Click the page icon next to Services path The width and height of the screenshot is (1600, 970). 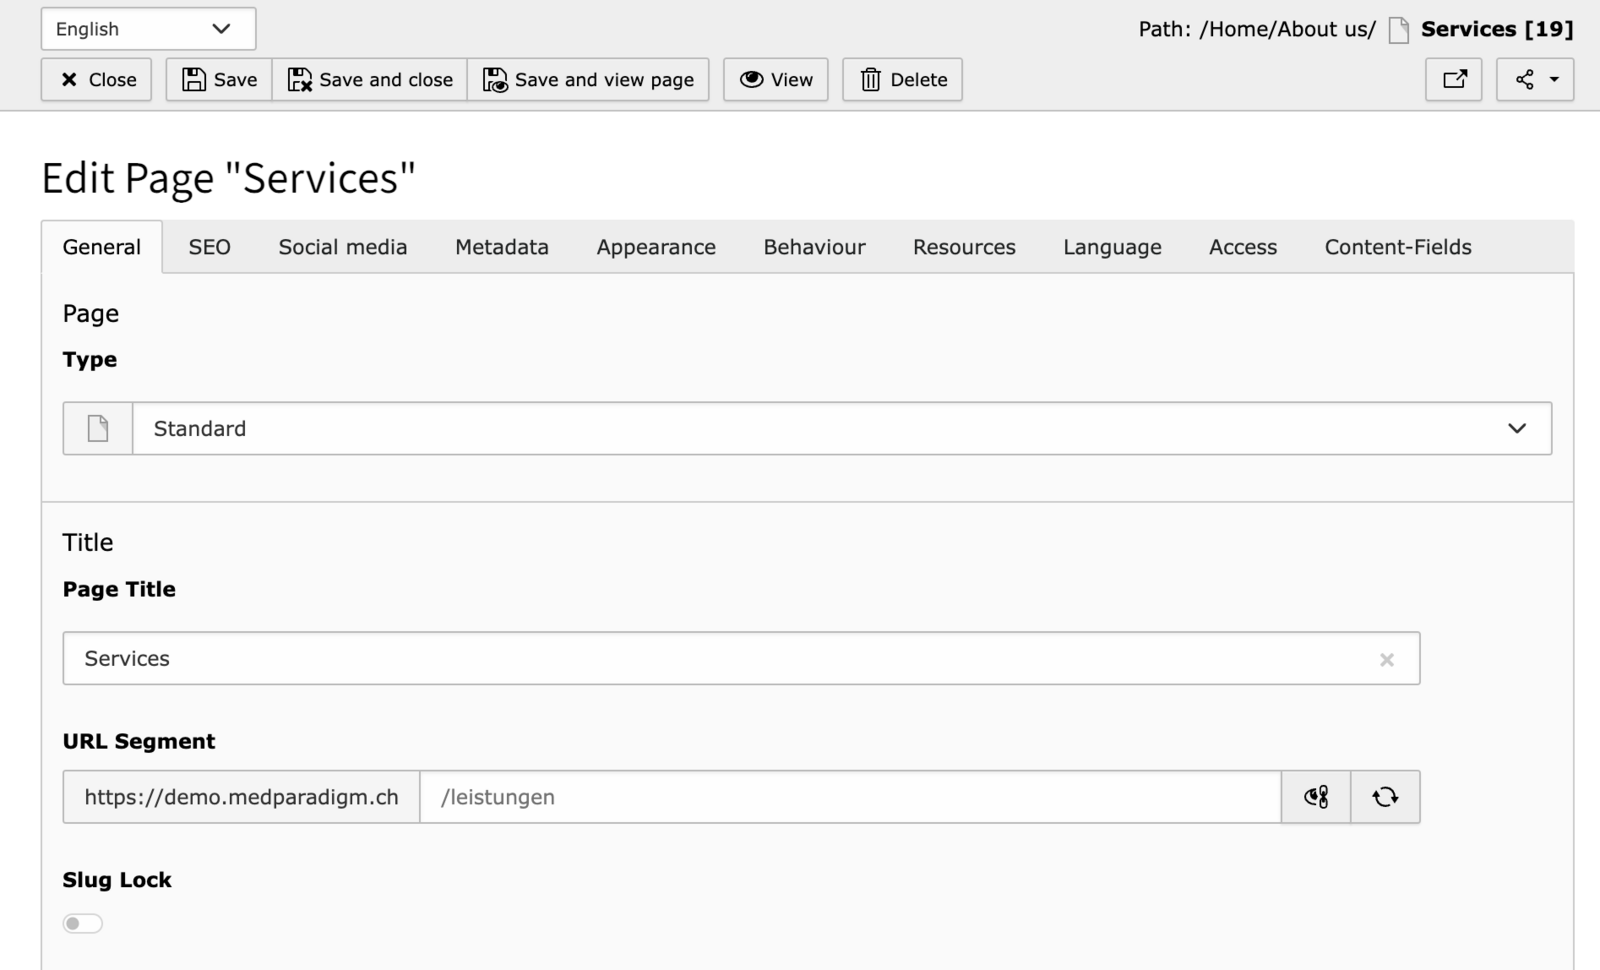[x=1399, y=30]
